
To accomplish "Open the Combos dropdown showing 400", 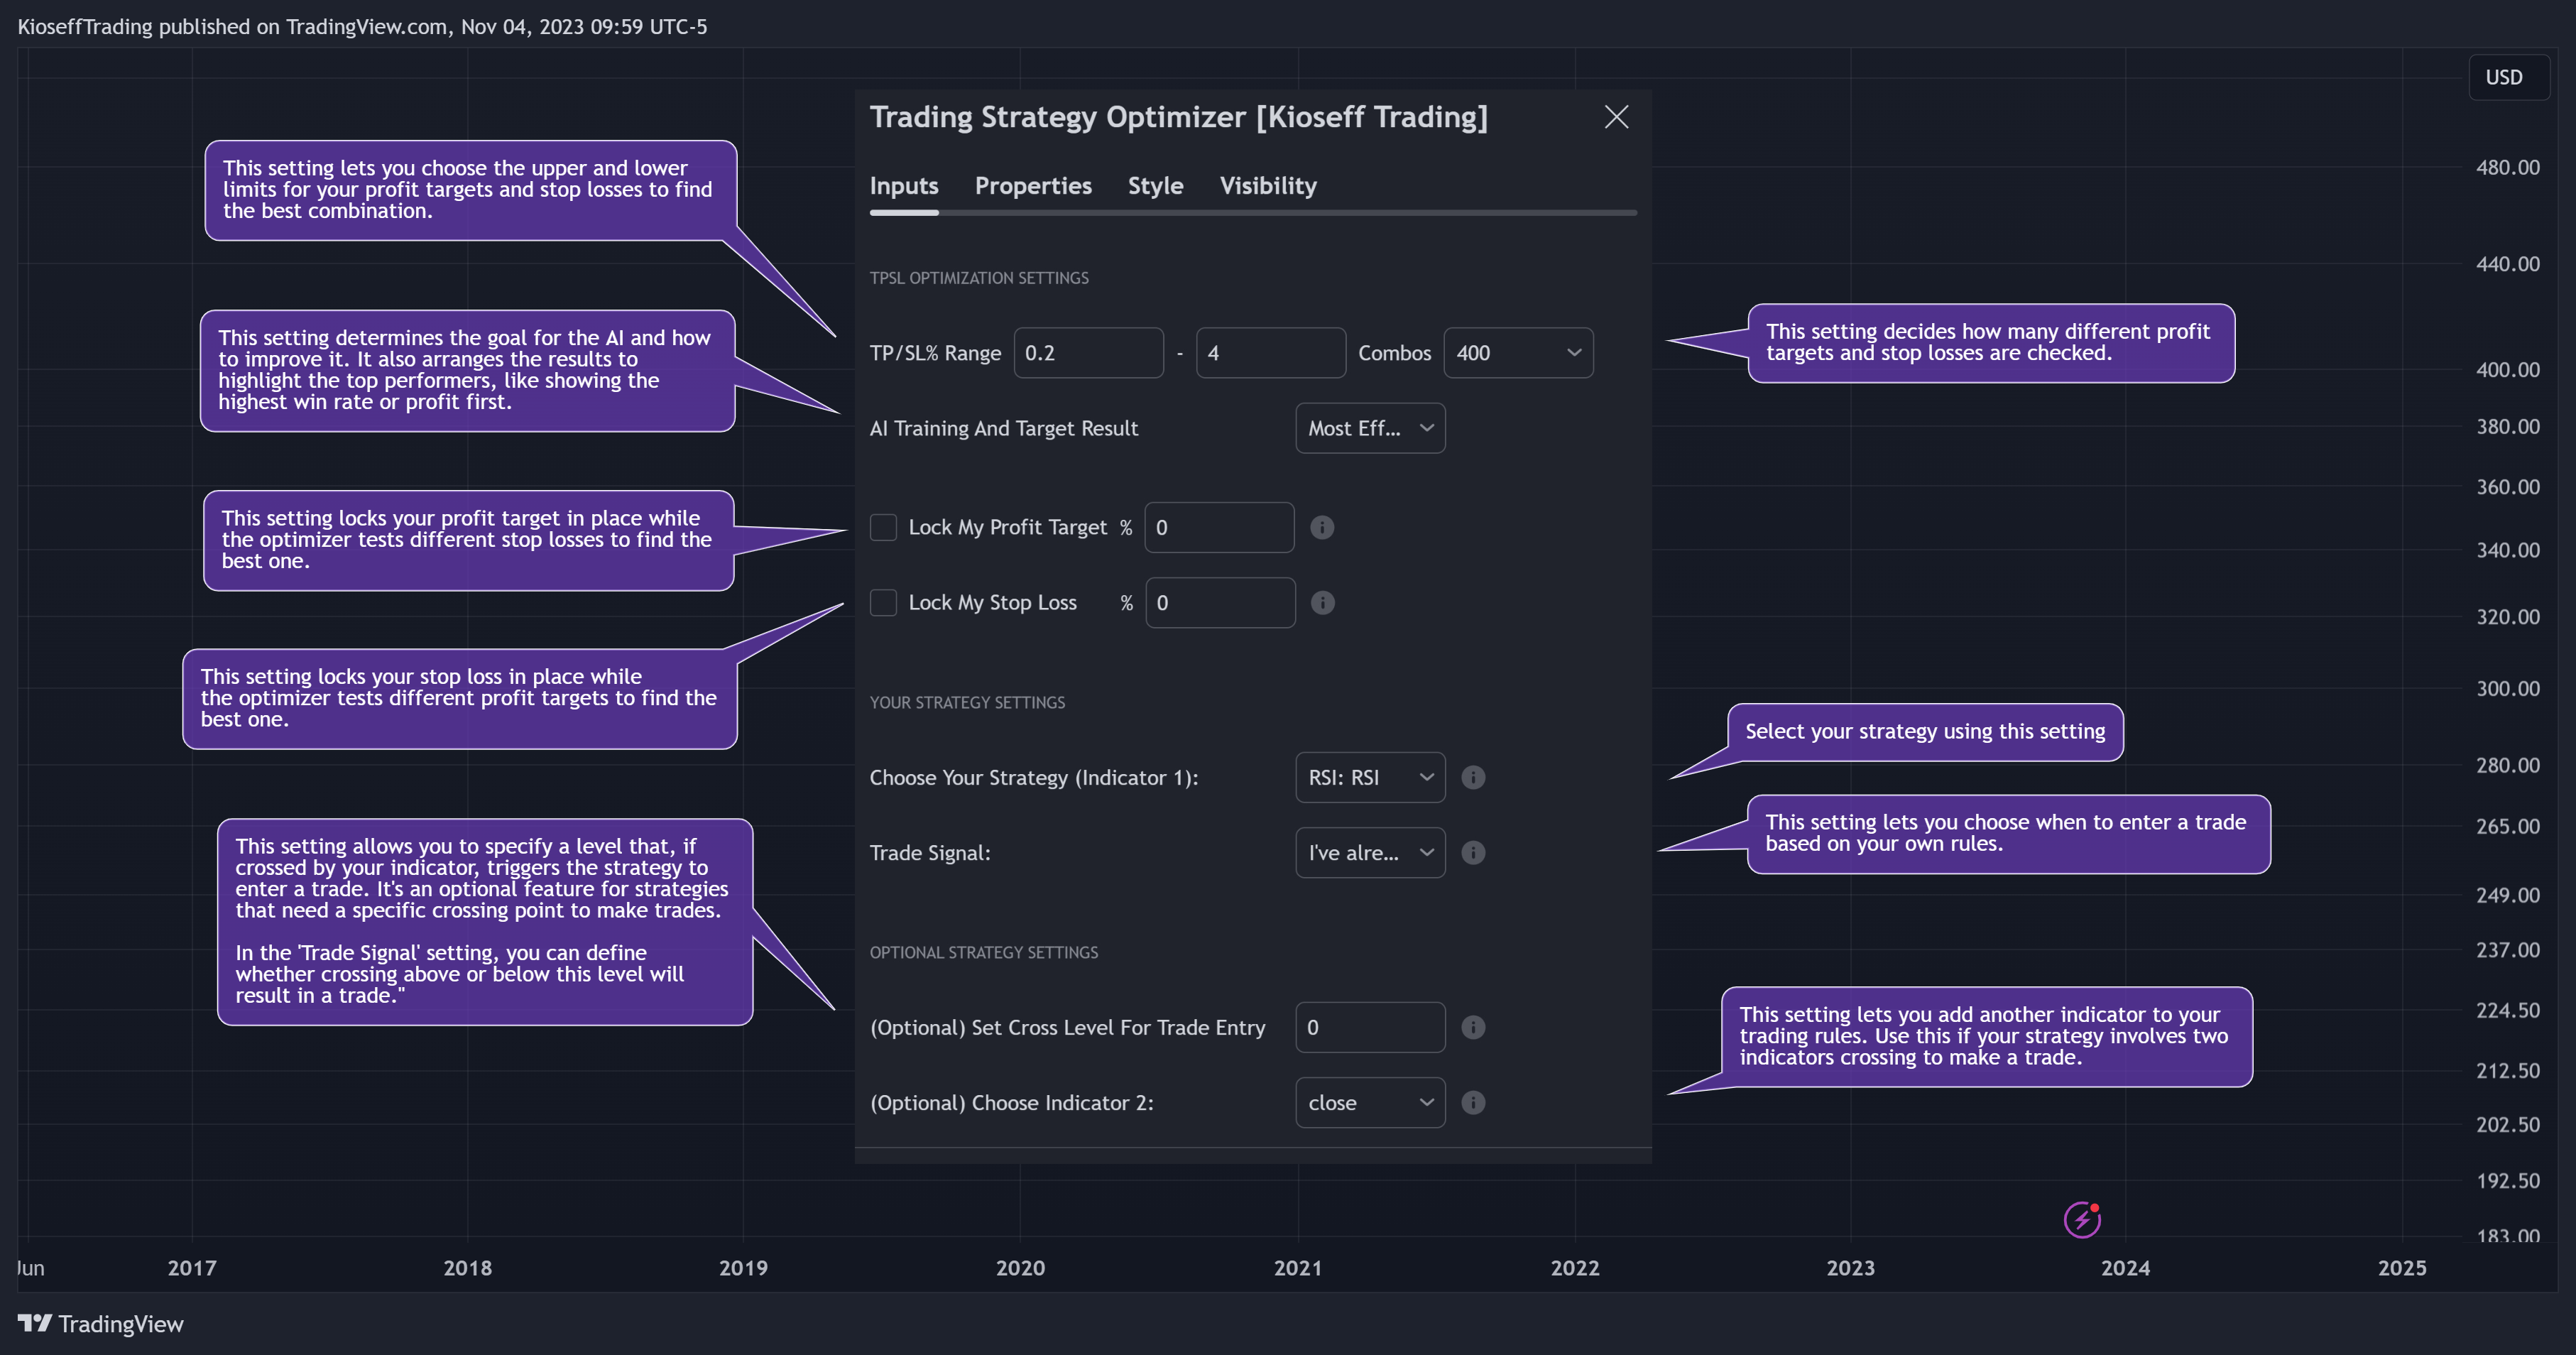I will click(x=1518, y=352).
